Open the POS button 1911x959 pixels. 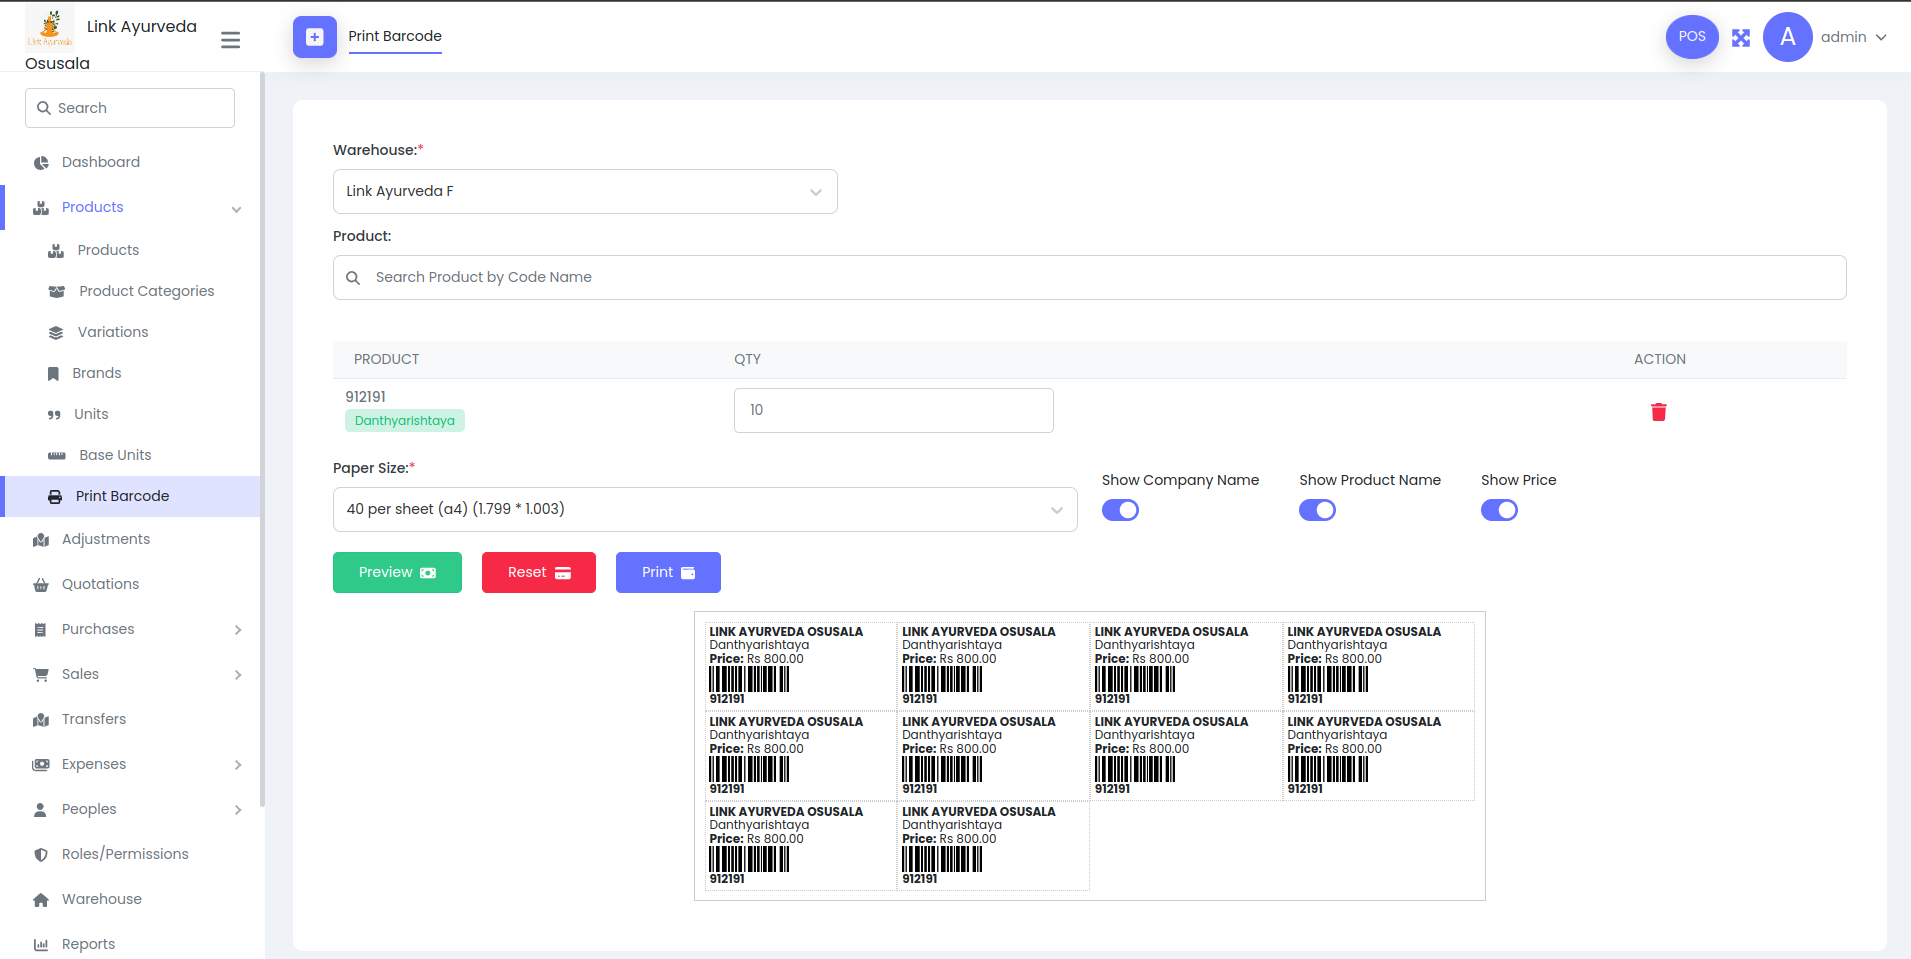tap(1692, 37)
